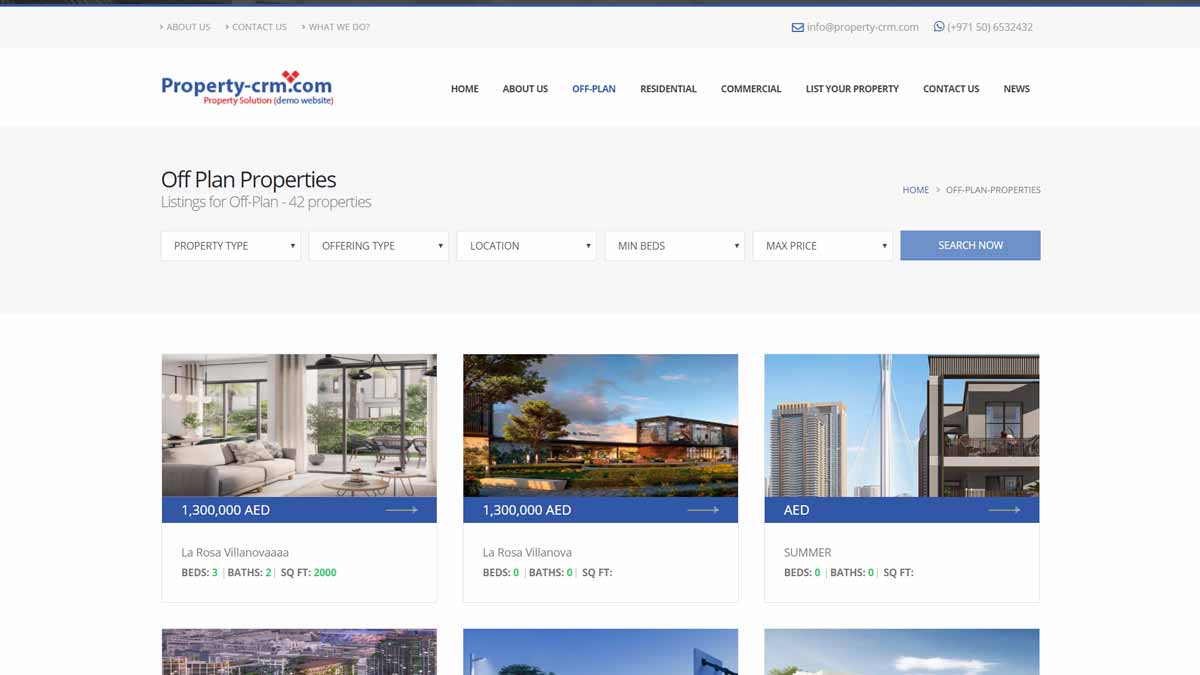
Task: Open the PROPERTY TYPE dropdown
Action: pos(231,246)
